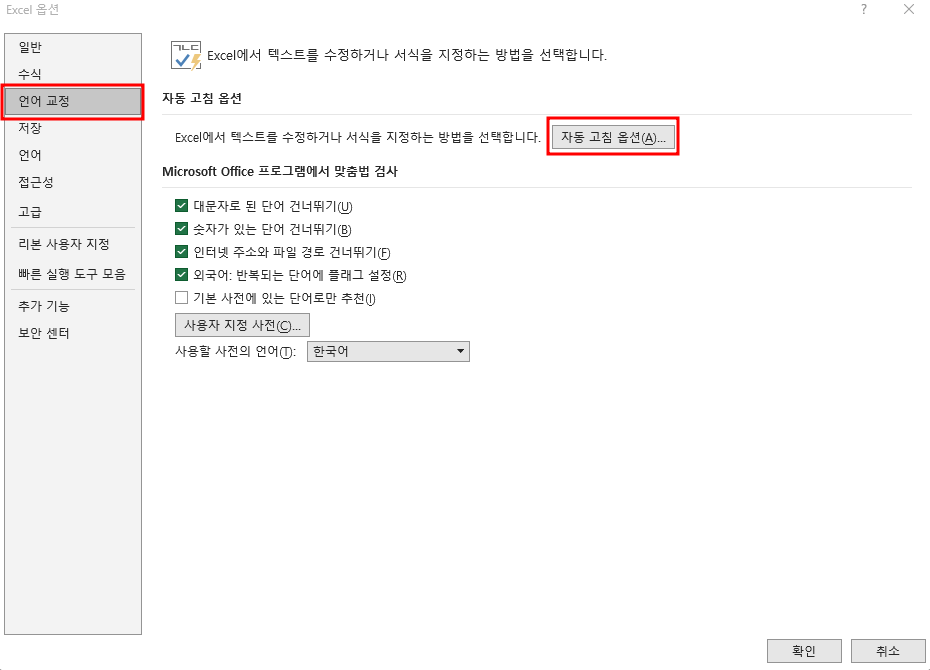This screenshot has height=670, width=930.
Task: Uncheck flag repeated words for foreign languages
Action: point(181,275)
